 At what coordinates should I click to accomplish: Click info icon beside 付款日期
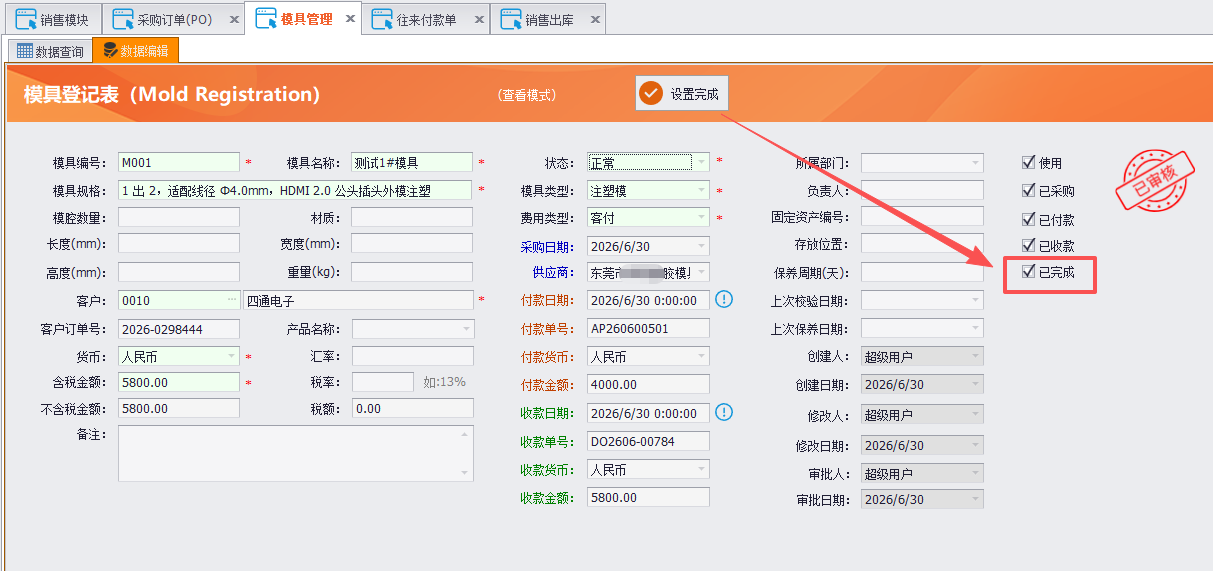pos(724,299)
